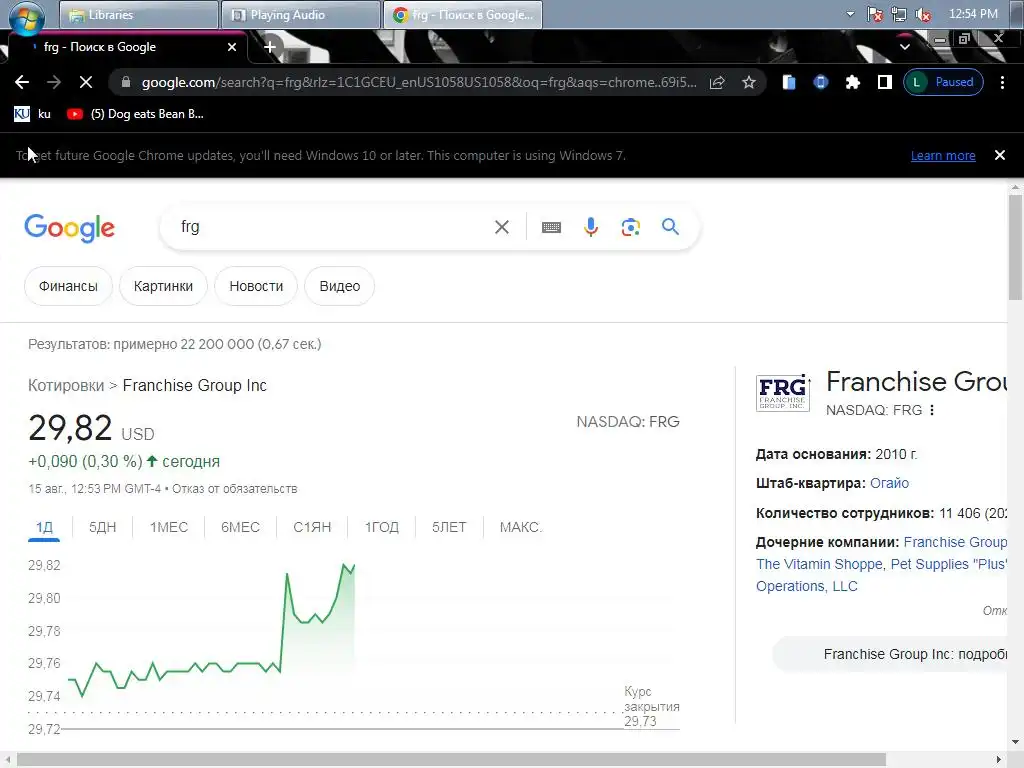Click the frg search input field

coord(330,227)
